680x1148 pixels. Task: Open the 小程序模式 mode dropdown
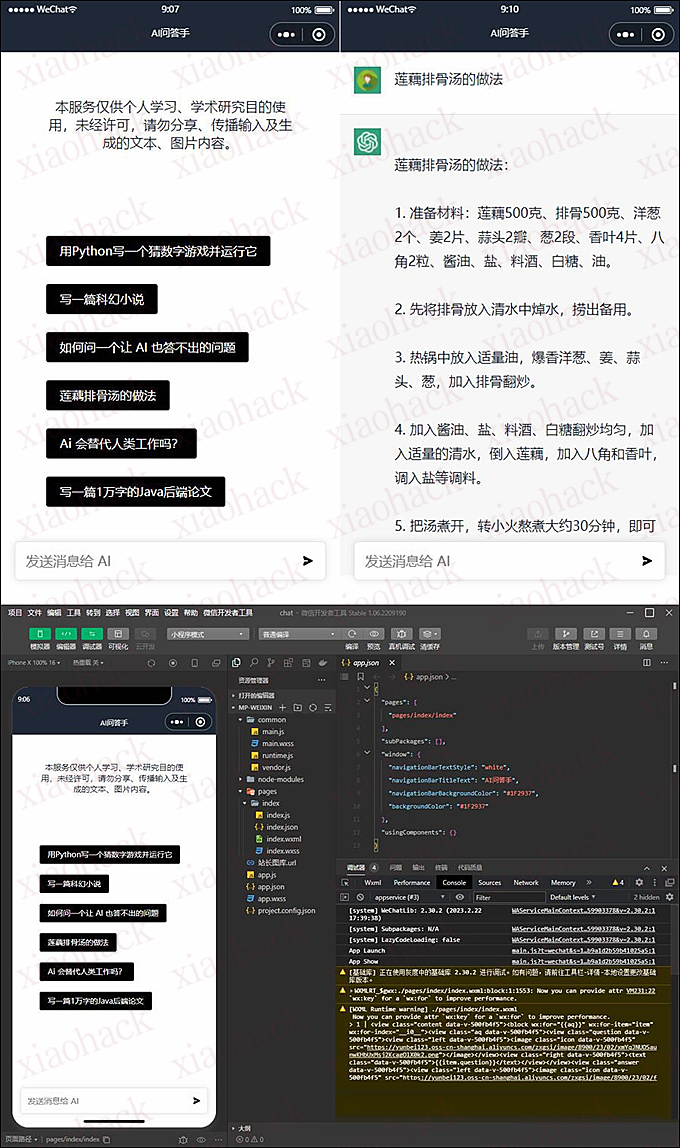(x=209, y=634)
